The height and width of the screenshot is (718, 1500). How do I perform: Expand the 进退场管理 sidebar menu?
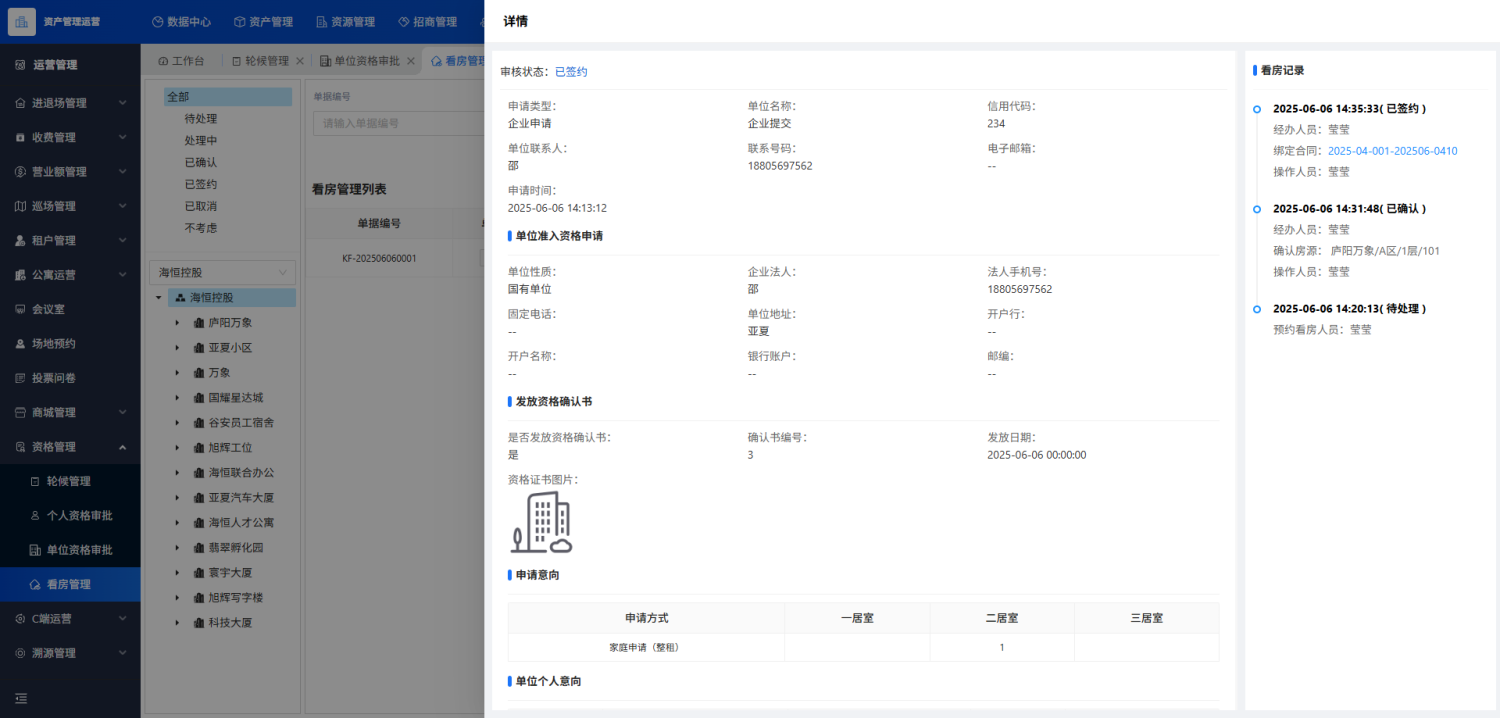(x=70, y=103)
